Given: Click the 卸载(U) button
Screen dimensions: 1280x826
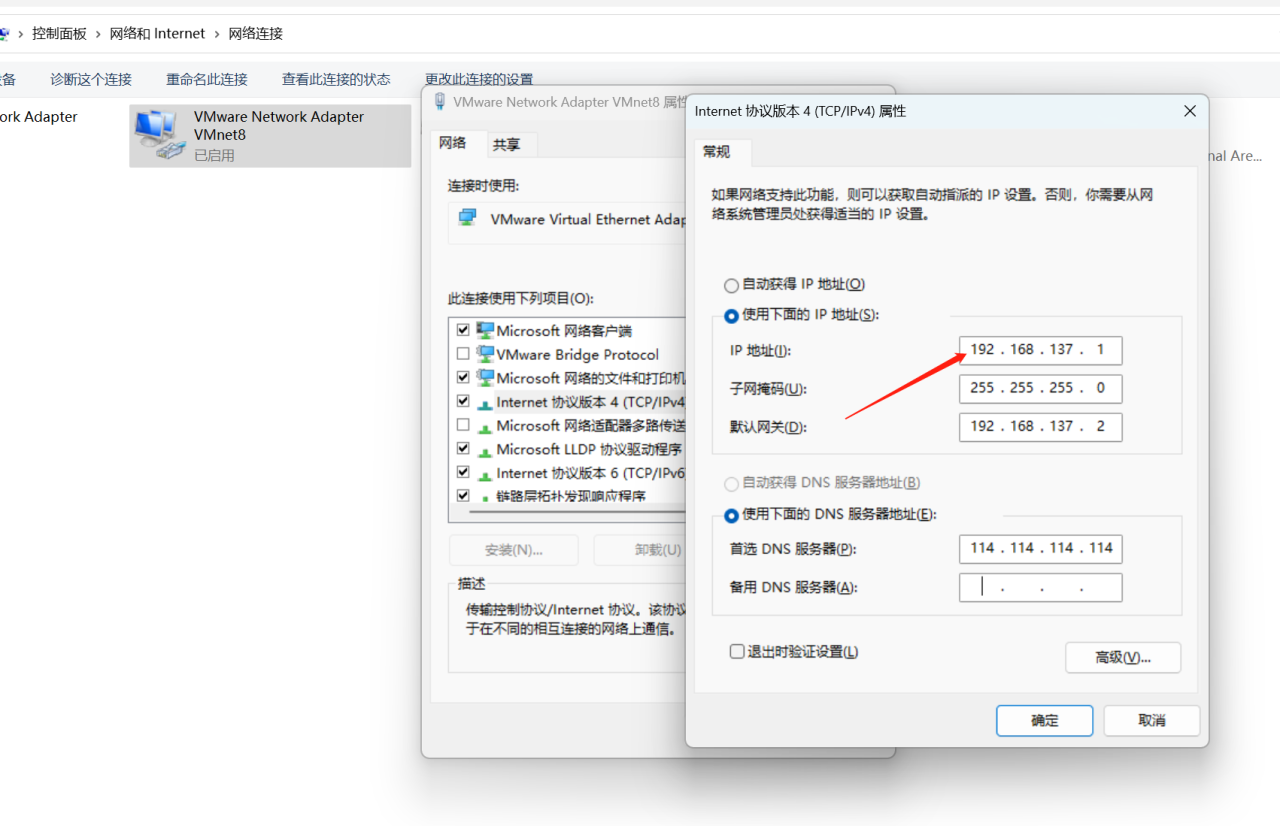Looking at the screenshot, I should (x=642, y=550).
